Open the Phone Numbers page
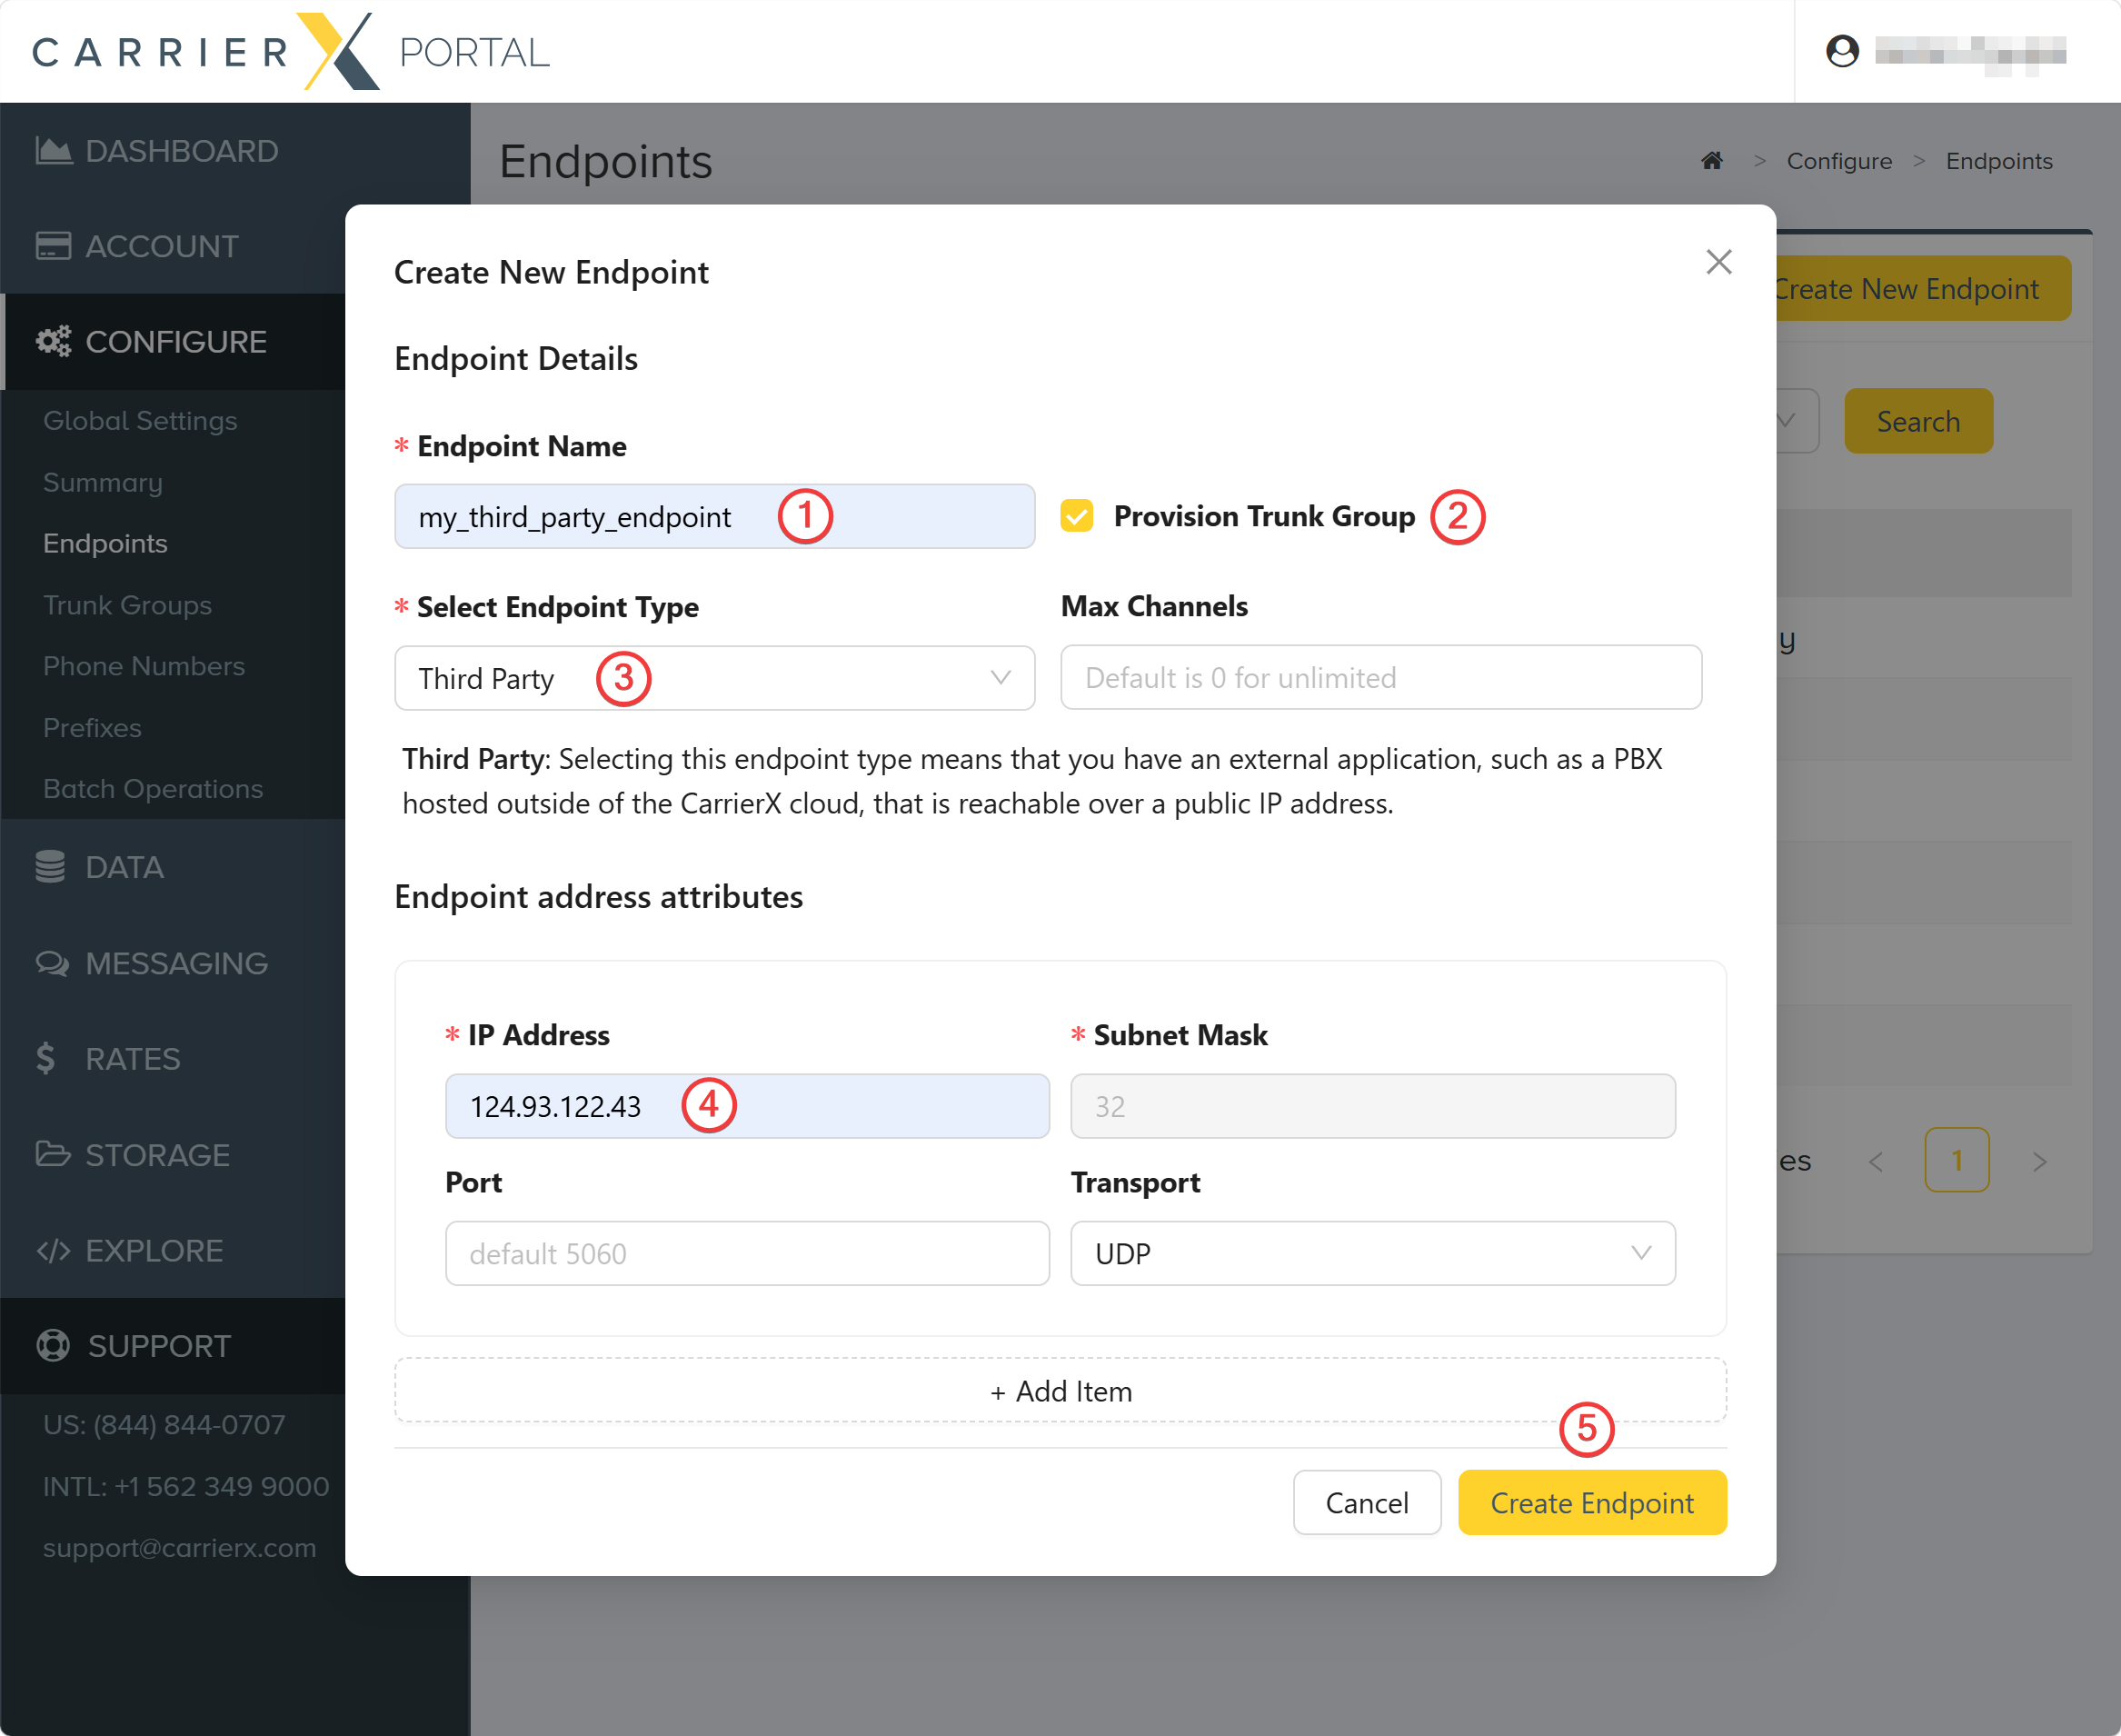 [x=144, y=666]
